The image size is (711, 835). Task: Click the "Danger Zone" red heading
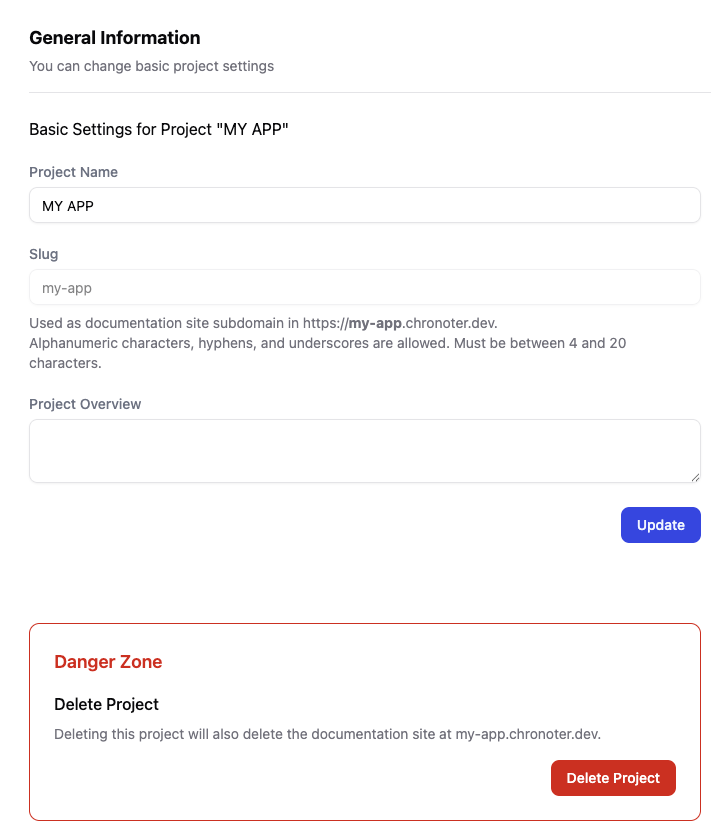click(x=108, y=662)
